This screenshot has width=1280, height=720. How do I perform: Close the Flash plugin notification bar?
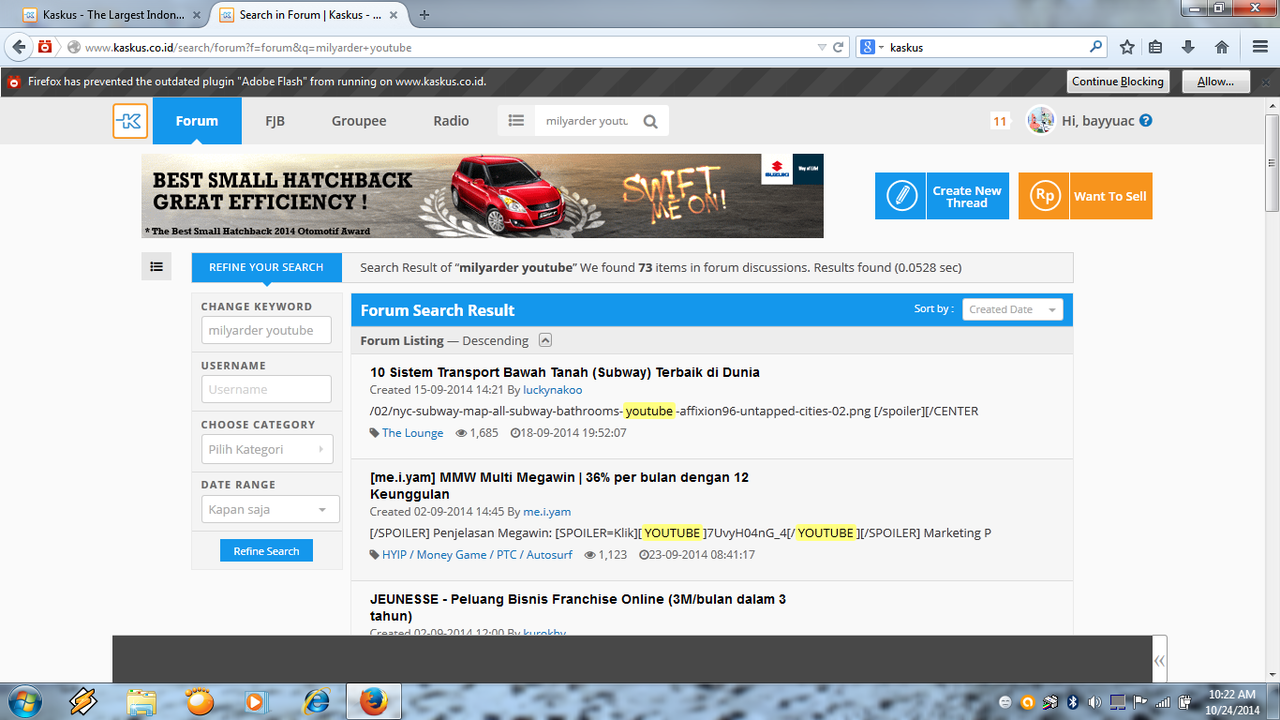(x=1267, y=82)
